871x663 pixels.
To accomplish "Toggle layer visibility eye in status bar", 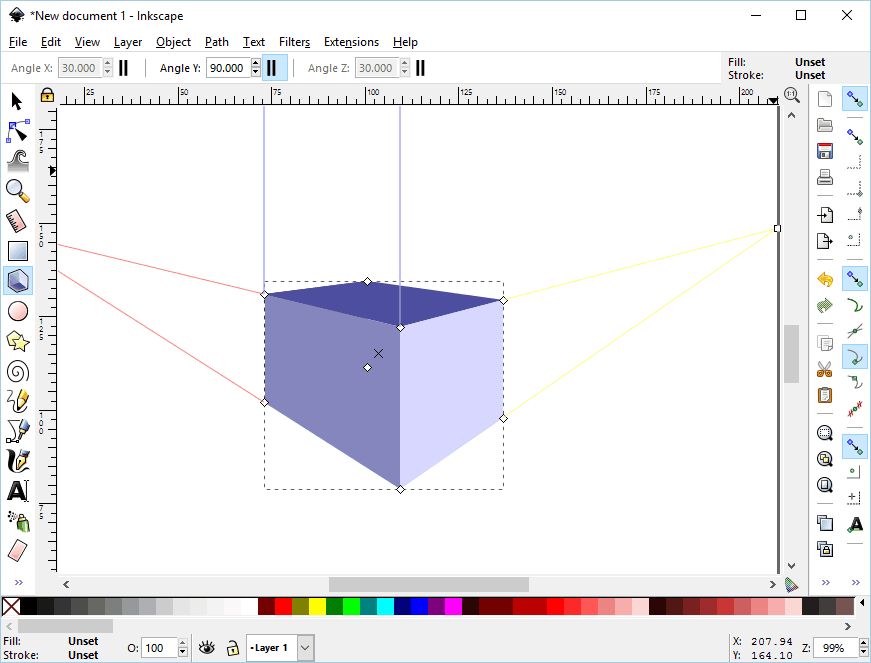I will tap(207, 648).
